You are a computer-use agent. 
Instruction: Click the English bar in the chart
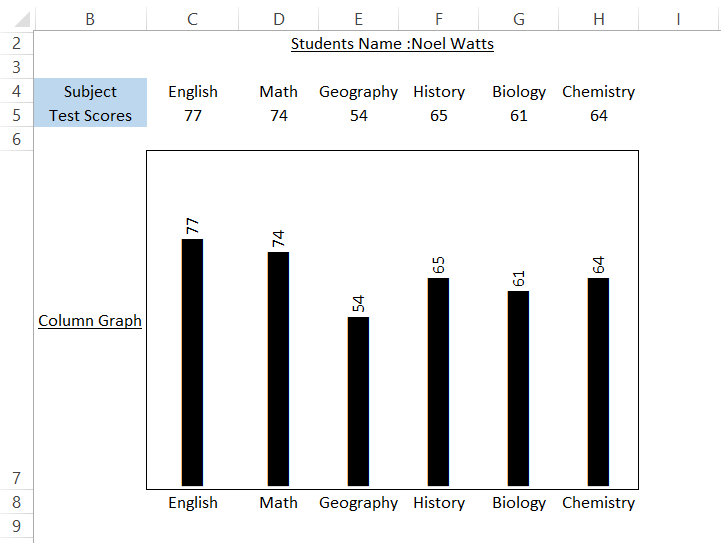(192, 360)
